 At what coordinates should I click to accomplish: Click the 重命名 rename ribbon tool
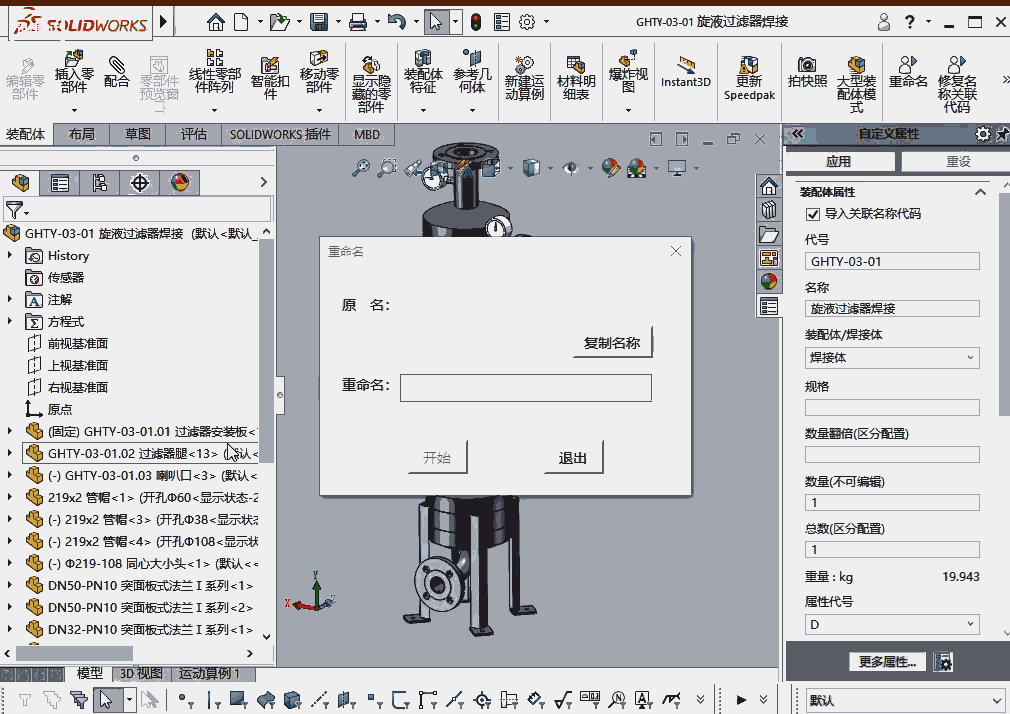pos(908,72)
